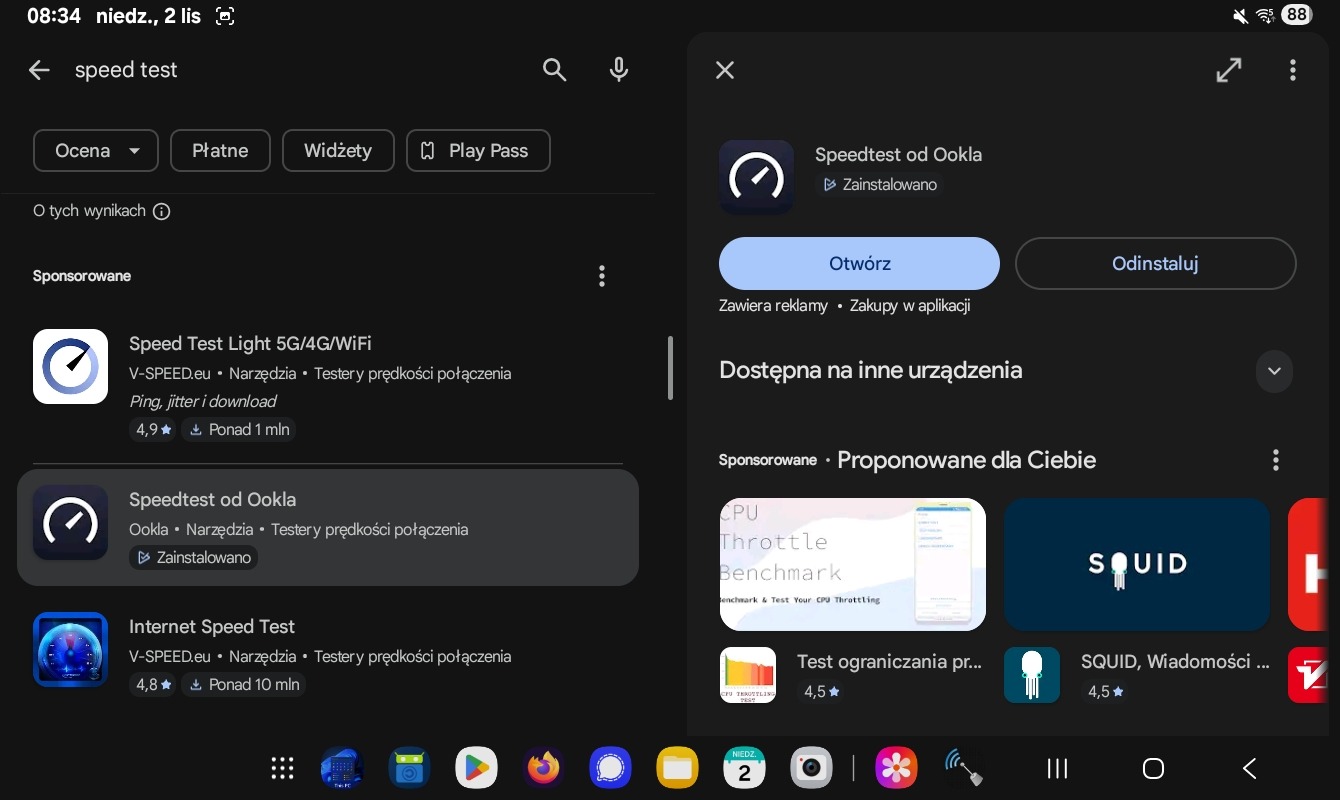Tap the voice search microphone icon
Screen dimensions: 1340x800
pos(619,69)
